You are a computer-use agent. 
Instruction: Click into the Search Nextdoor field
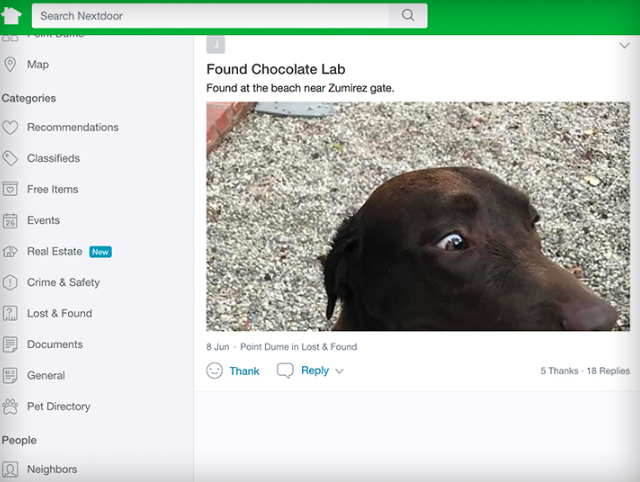[x=210, y=16]
